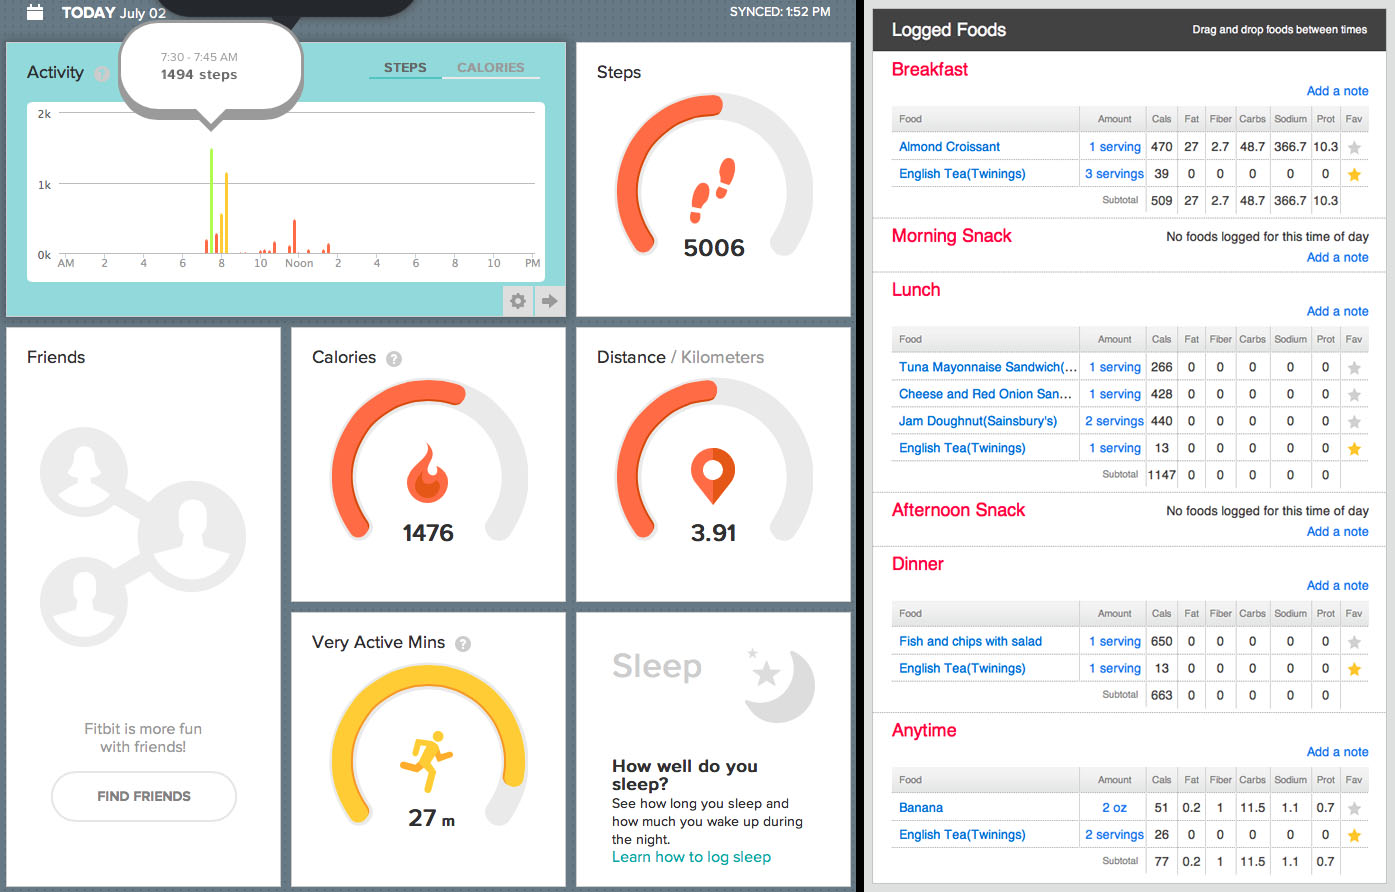Open the amount selector showing 3 servings of tea
Screen dimensions: 1395x892
(1113, 173)
